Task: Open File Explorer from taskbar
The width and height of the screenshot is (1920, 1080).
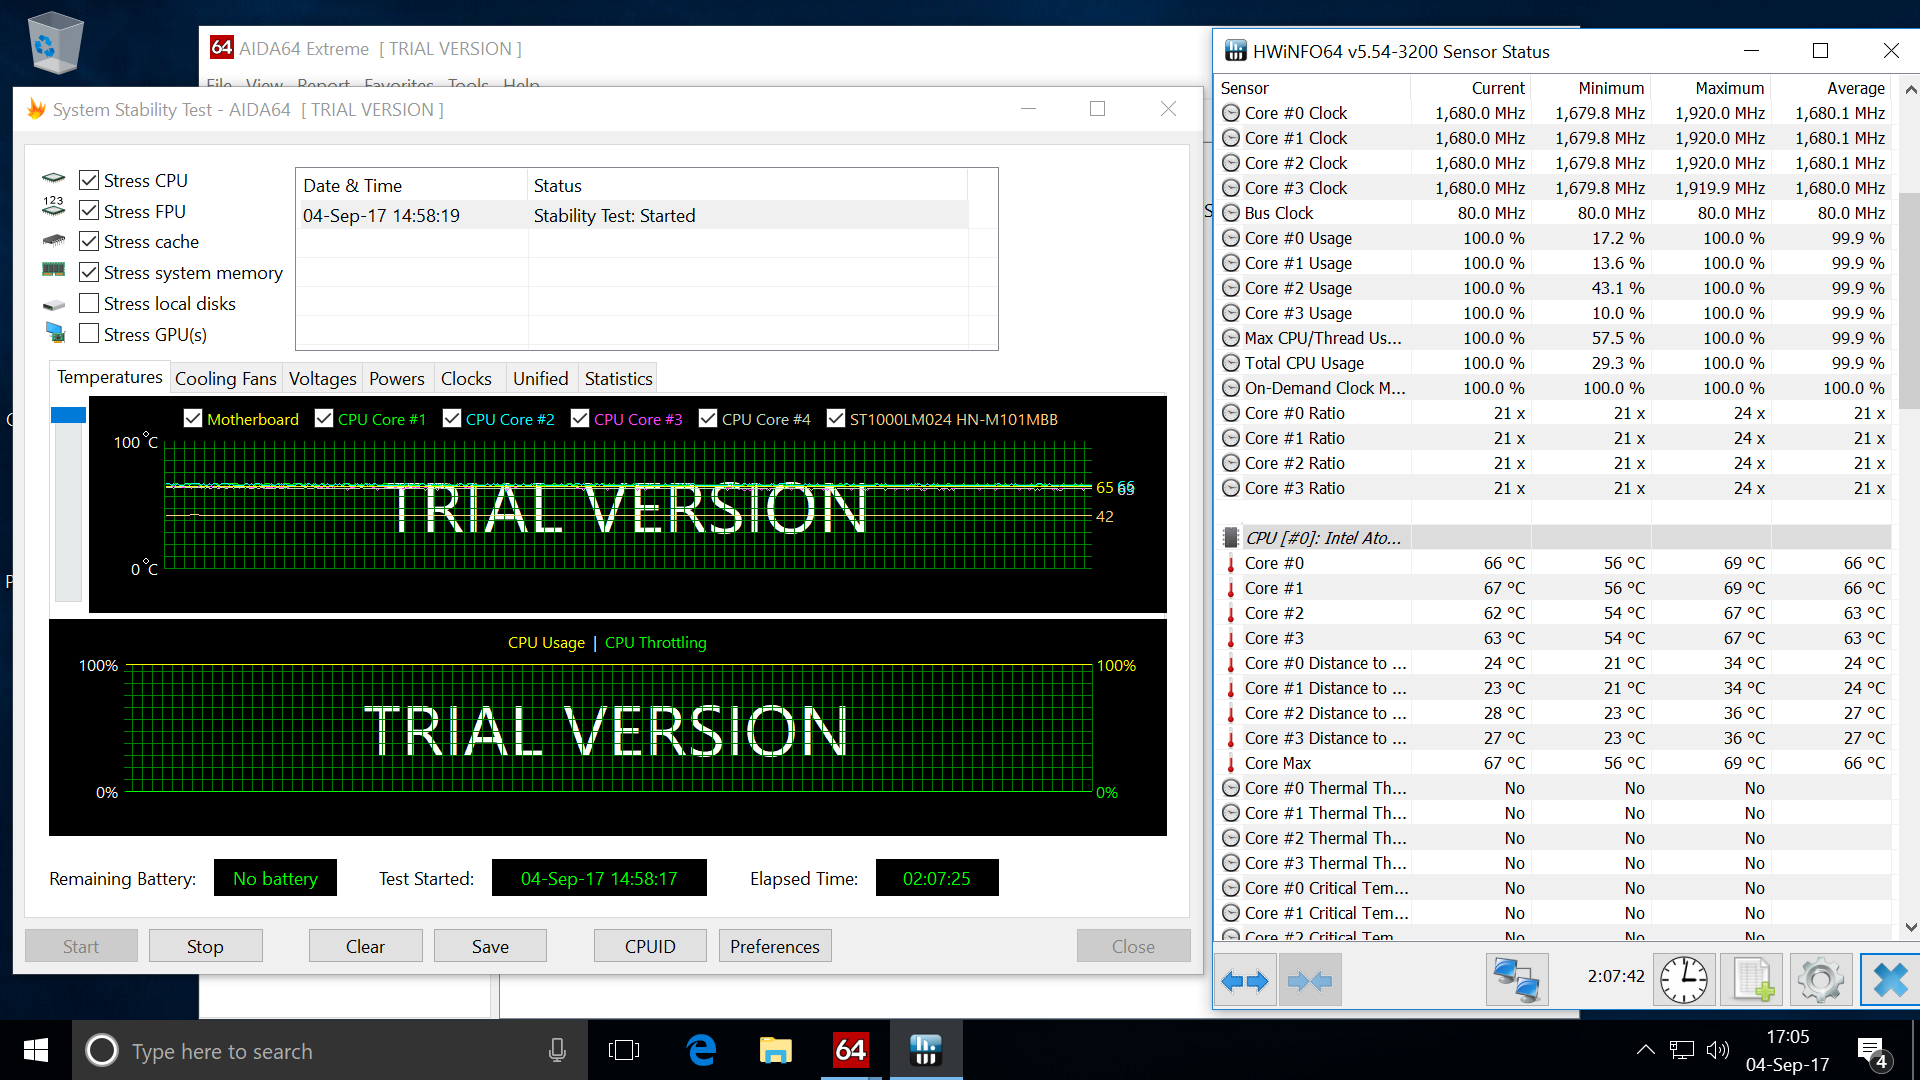Action: (776, 1050)
